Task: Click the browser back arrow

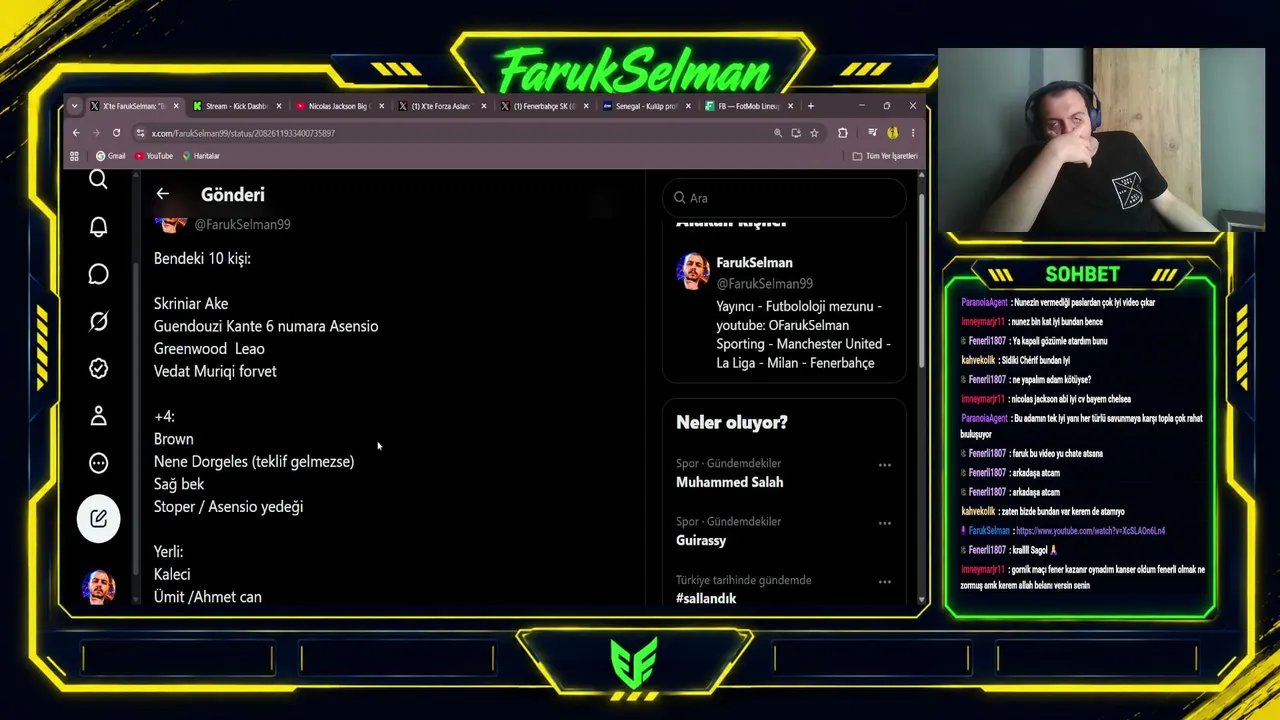Action: [76, 133]
